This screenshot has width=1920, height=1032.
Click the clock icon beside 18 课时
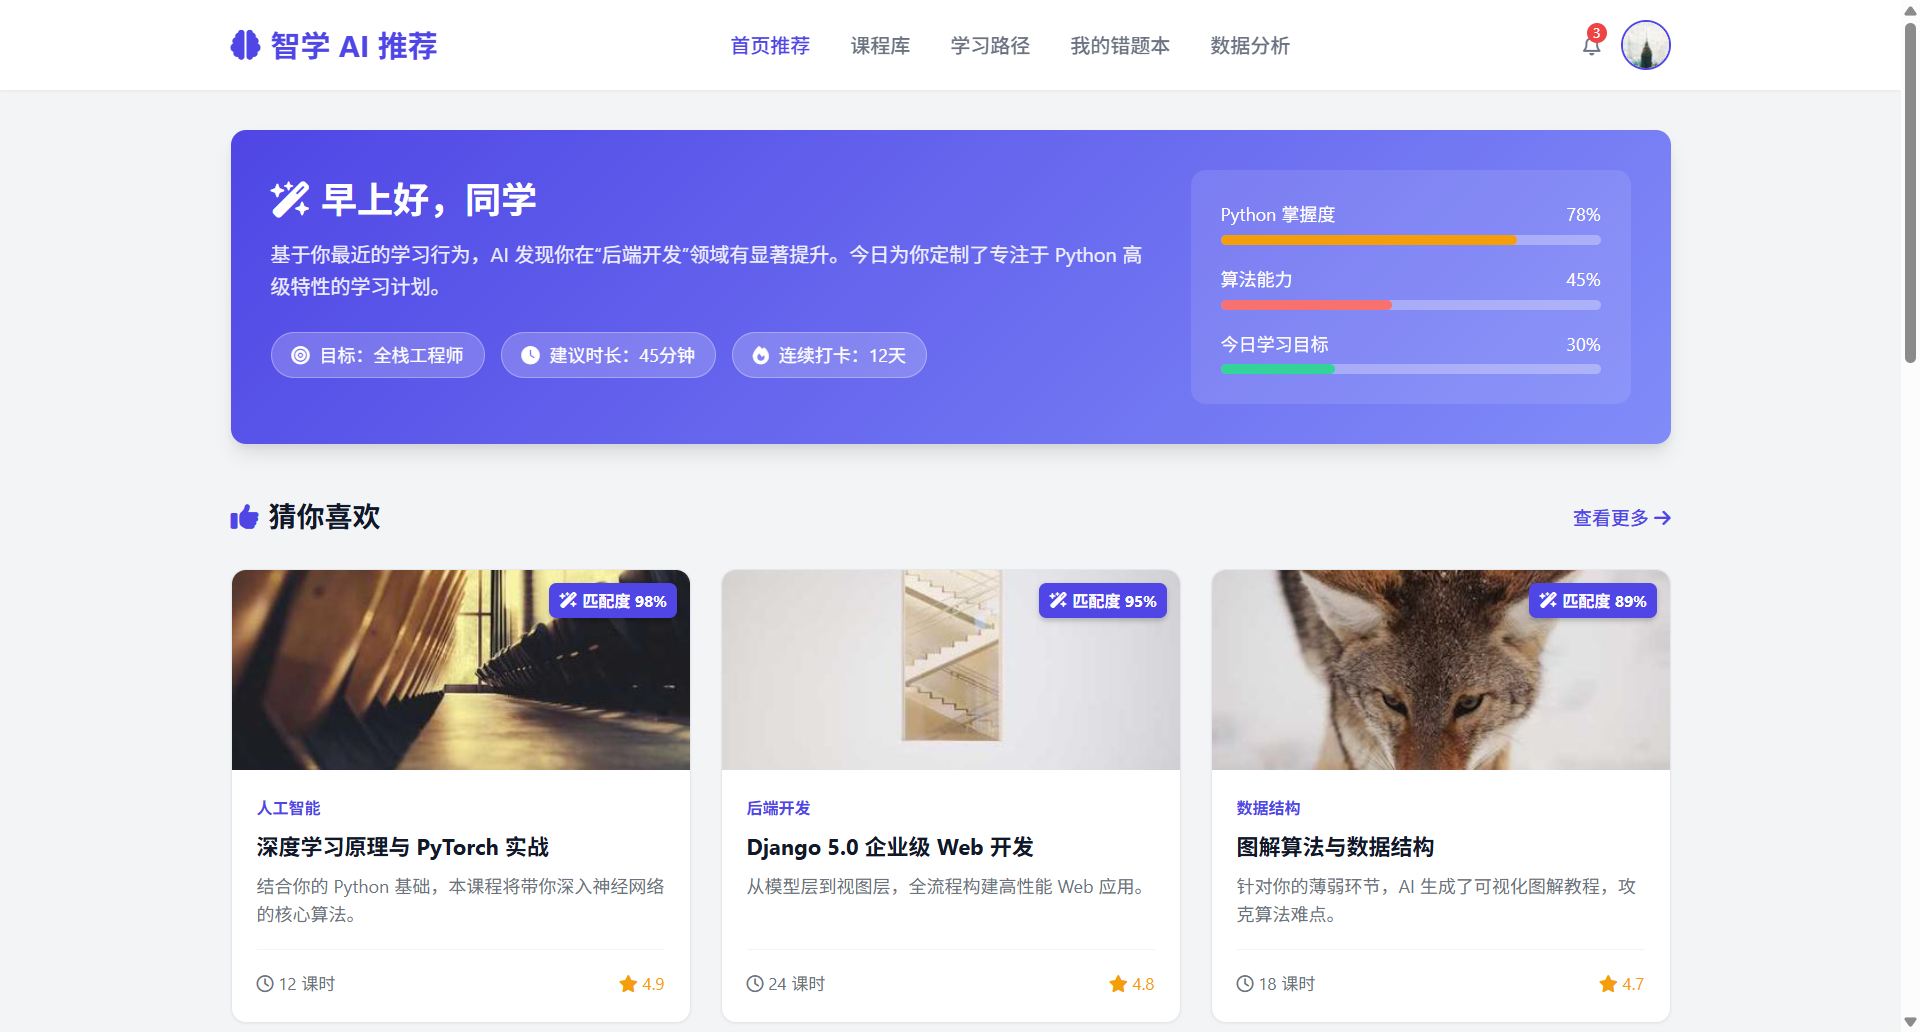coord(1245,984)
